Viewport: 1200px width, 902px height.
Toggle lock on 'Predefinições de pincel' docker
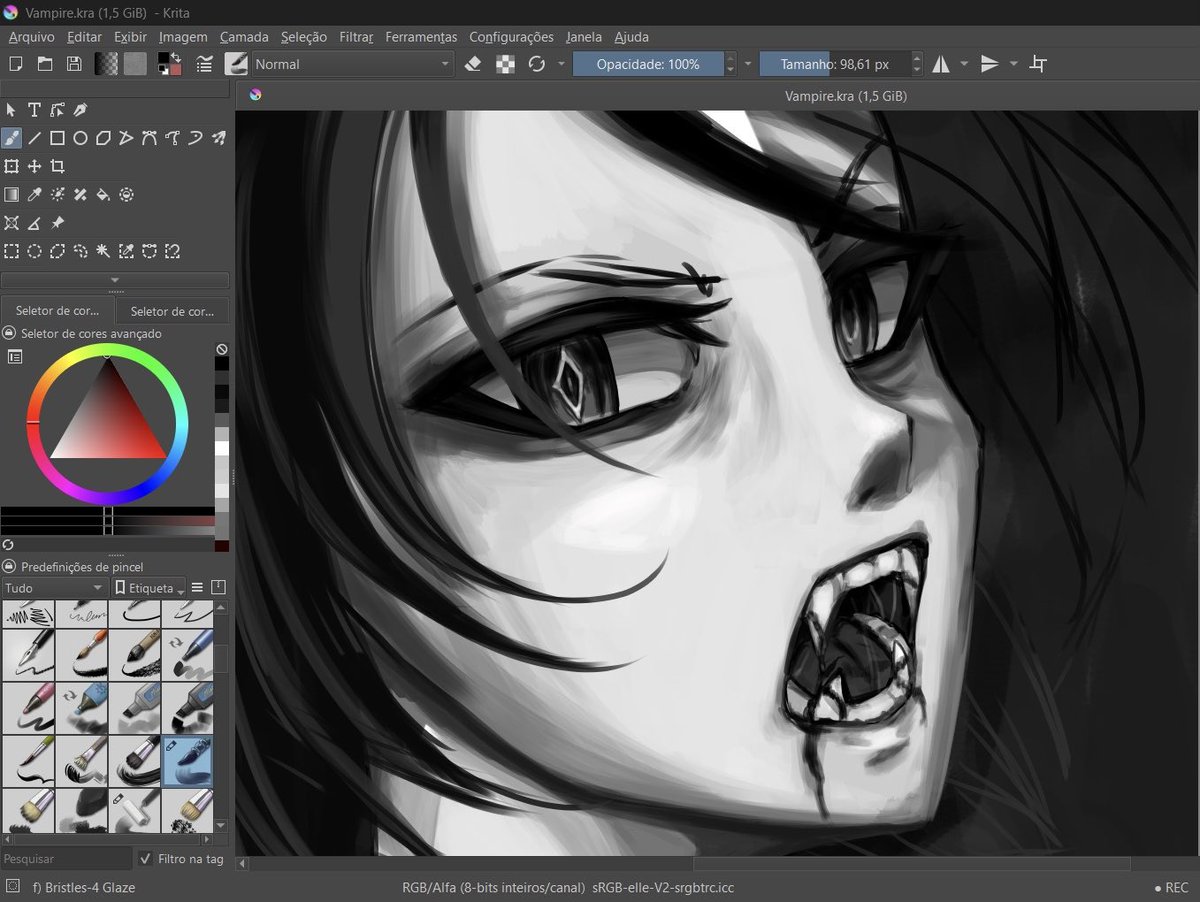click(x=9, y=567)
